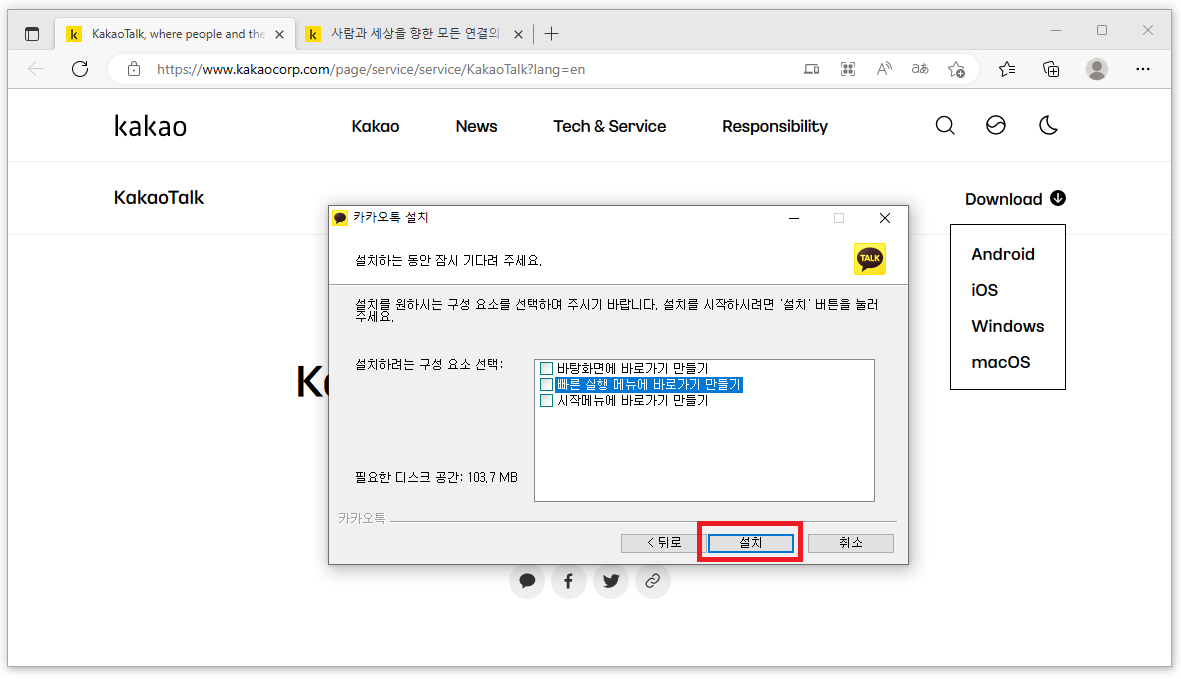Refresh the page with reload icon

[x=80, y=69]
